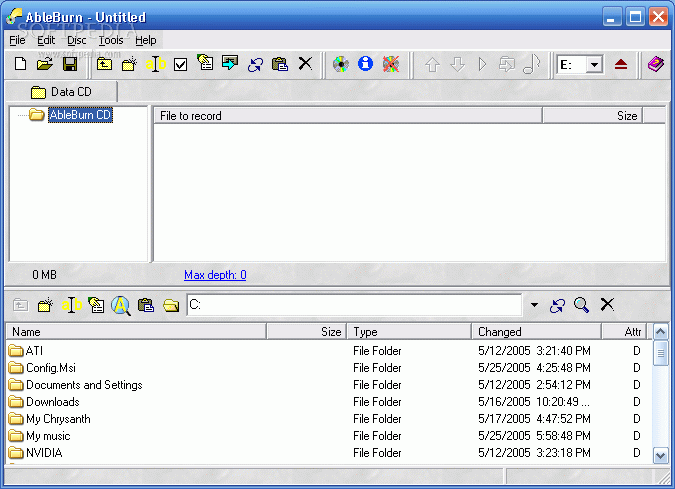Open the Edit menu
Screen dimensions: 675x489
click(x=46, y=40)
